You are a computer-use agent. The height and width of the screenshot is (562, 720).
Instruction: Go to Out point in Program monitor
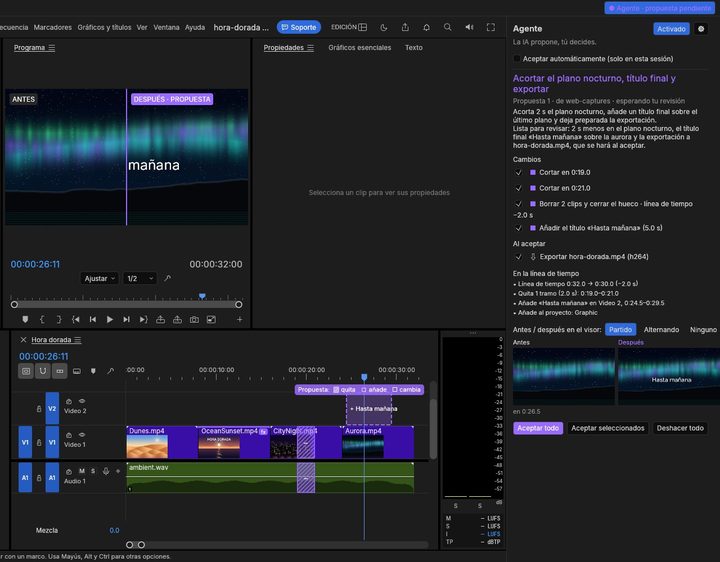click(x=143, y=320)
